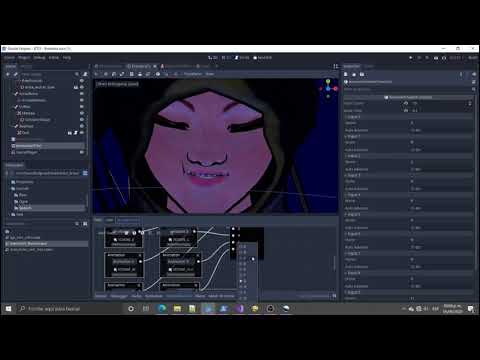This screenshot has width=480, height=360.
Task: Toggle visibility eye of AnimationPlayer node
Action: pyautogui.click(x=82, y=152)
